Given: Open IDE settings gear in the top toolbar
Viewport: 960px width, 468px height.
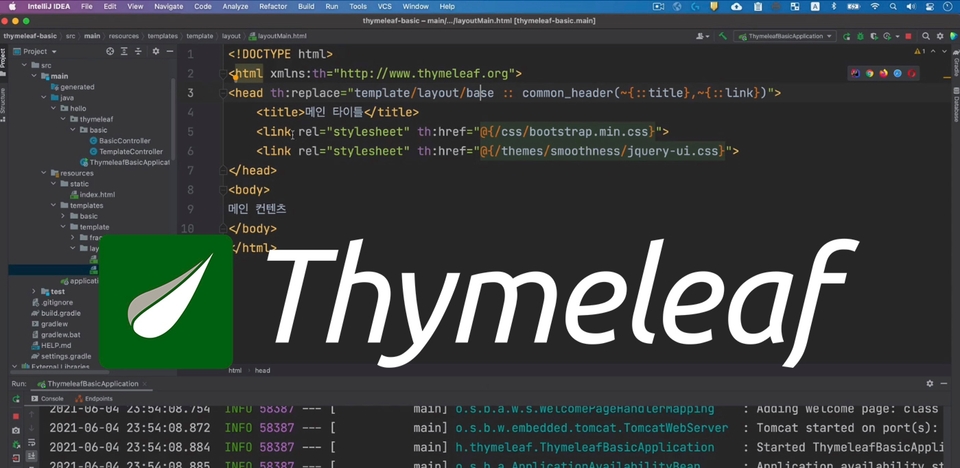Looking at the screenshot, I should coord(940,36).
